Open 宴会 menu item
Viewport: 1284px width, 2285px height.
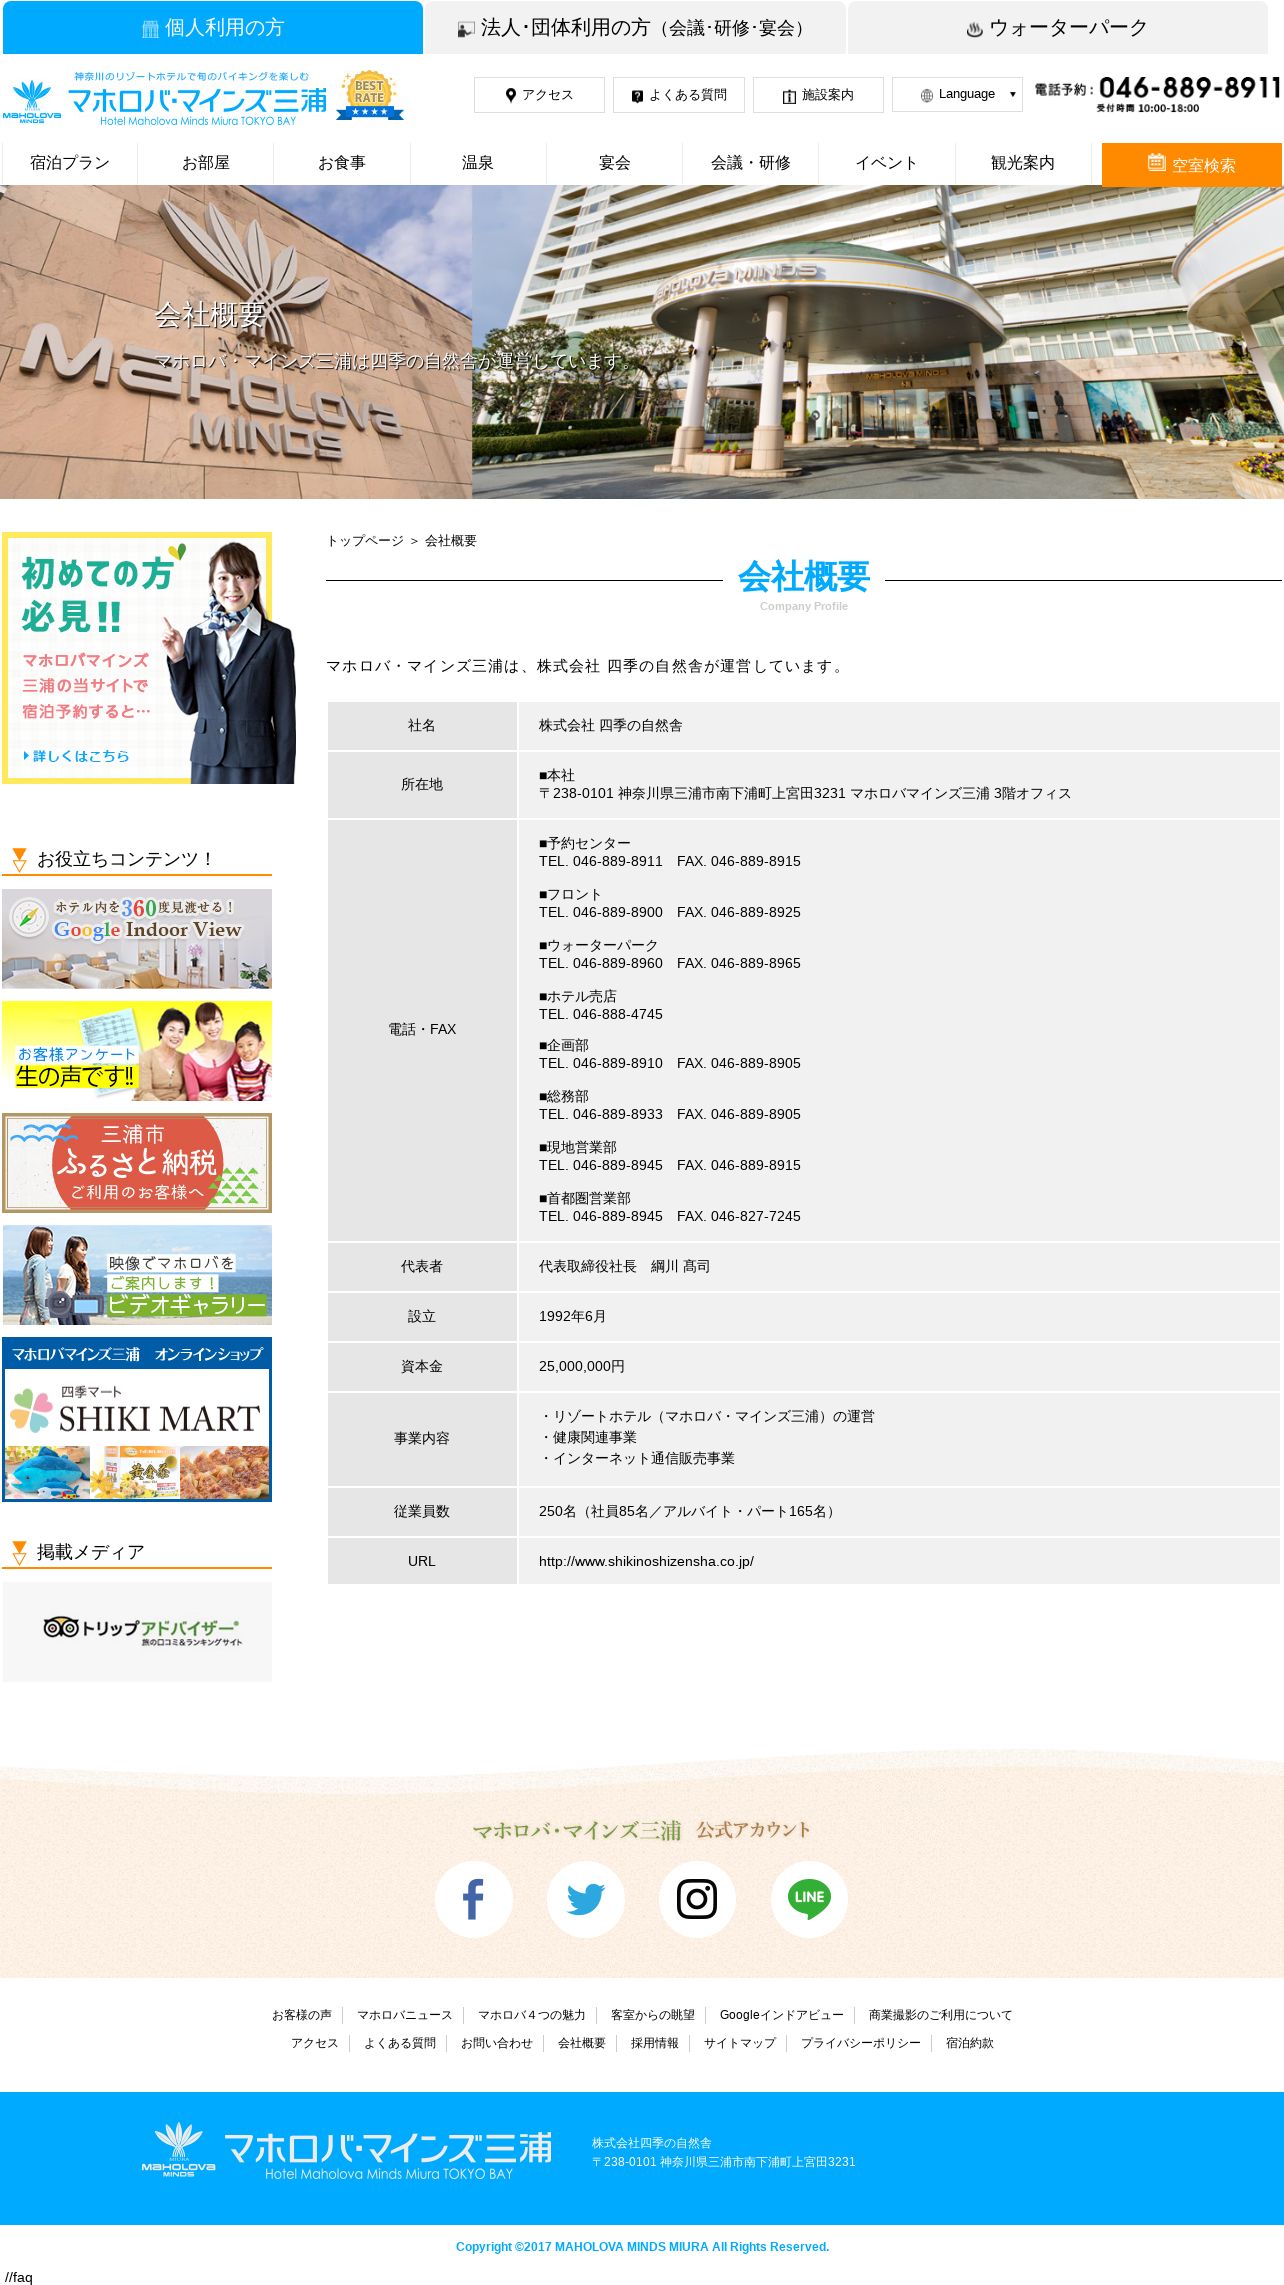[614, 163]
